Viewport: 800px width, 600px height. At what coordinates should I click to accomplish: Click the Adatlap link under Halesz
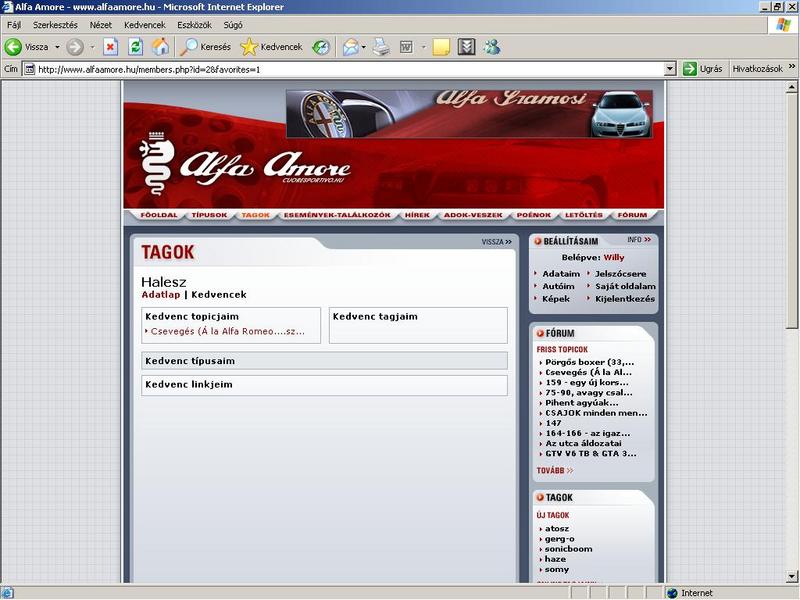(161, 295)
